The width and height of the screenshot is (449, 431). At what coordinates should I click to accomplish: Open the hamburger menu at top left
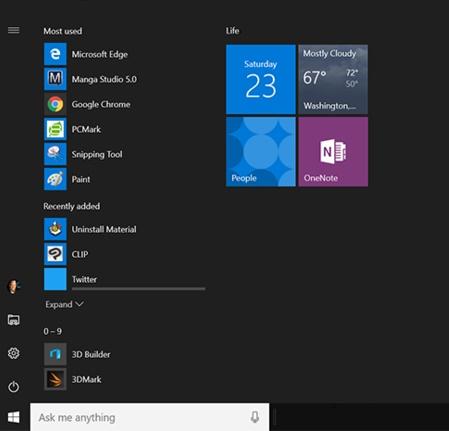pyautogui.click(x=14, y=30)
